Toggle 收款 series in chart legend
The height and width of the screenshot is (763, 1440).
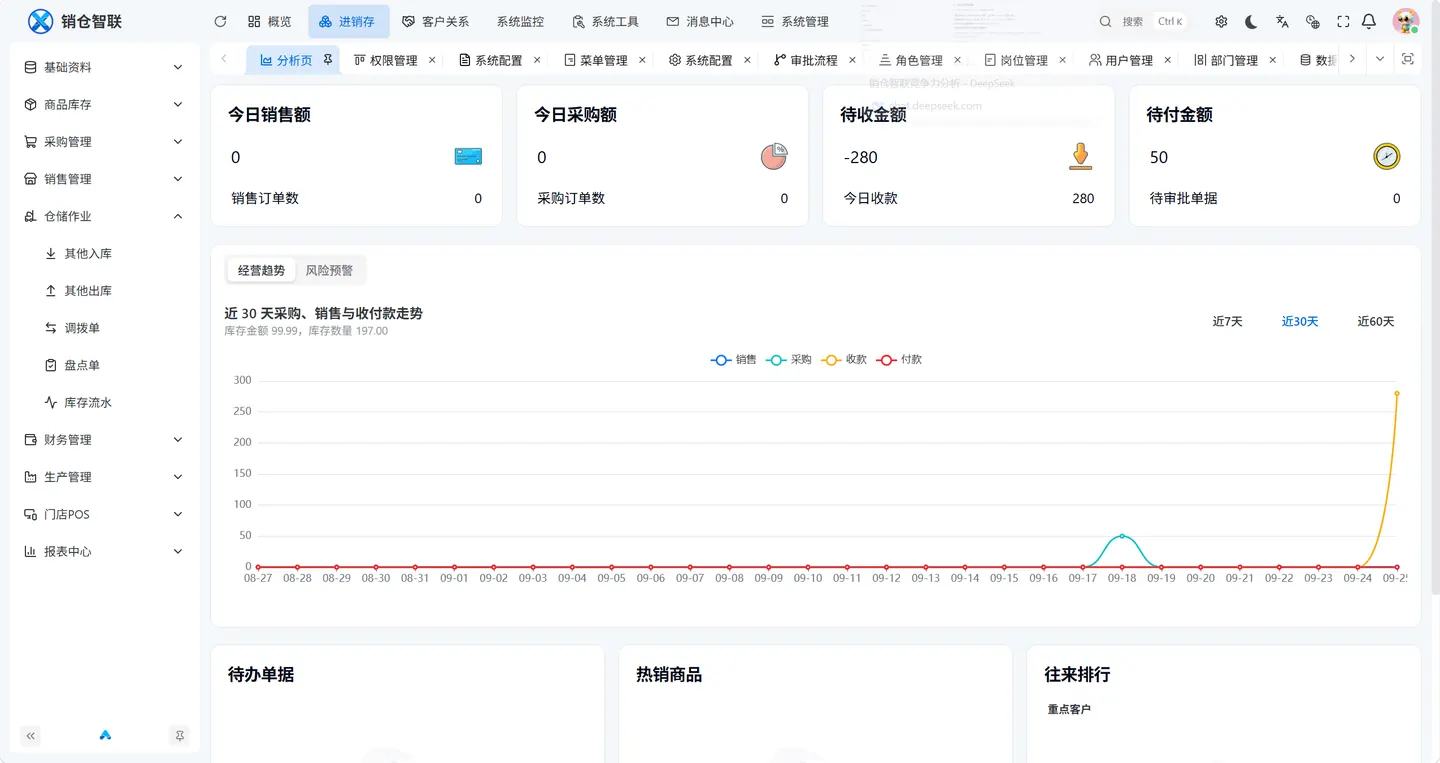pyautogui.click(x=844, y=359)
